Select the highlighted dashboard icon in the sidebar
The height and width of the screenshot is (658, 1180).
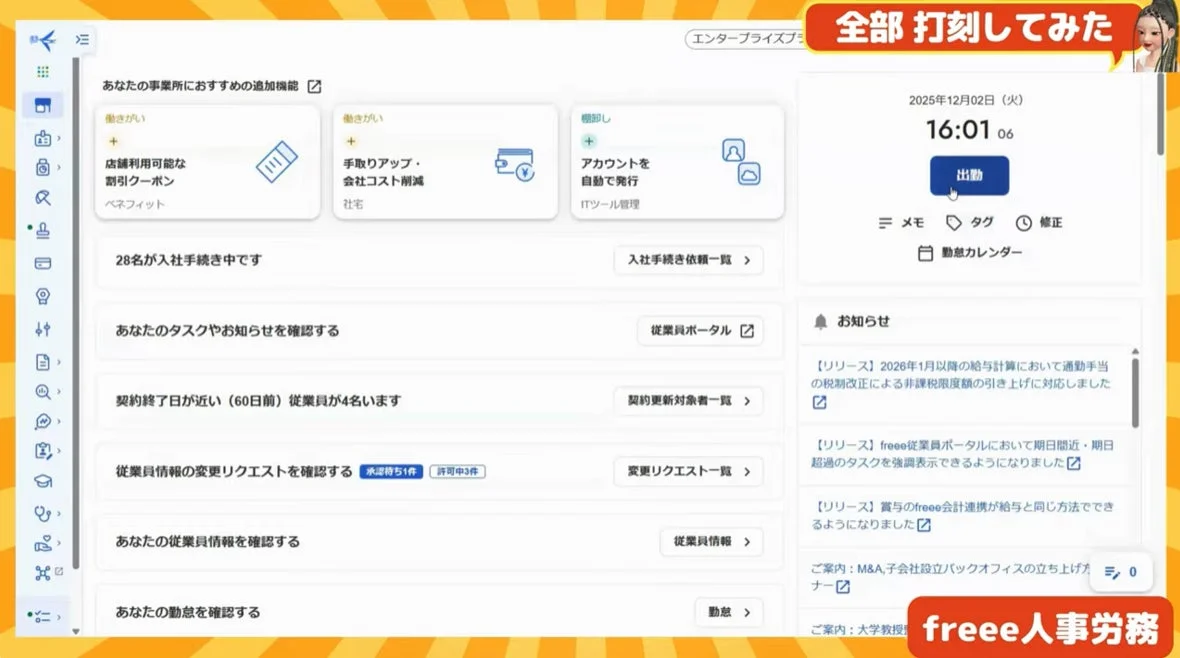[43, 103]
